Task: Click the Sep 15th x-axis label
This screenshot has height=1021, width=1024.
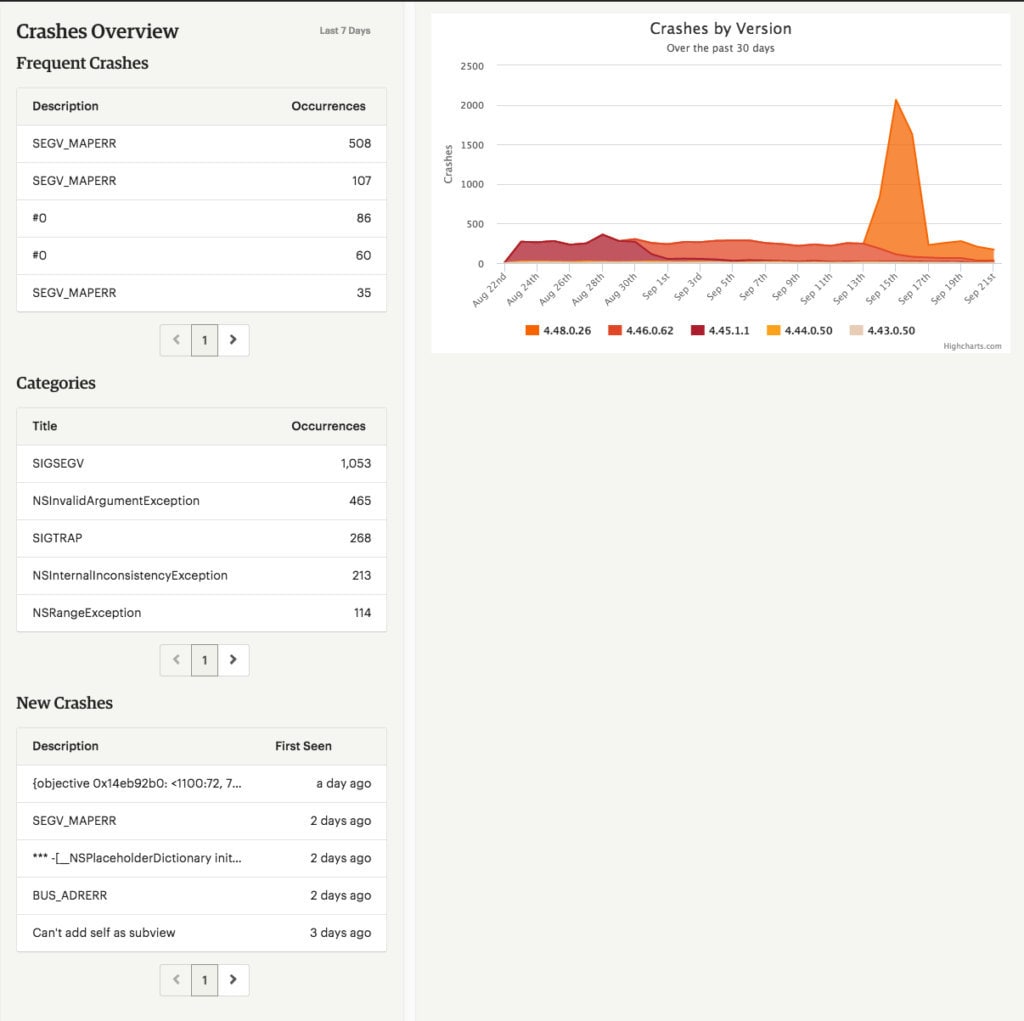Action: [x=882, y=288]
